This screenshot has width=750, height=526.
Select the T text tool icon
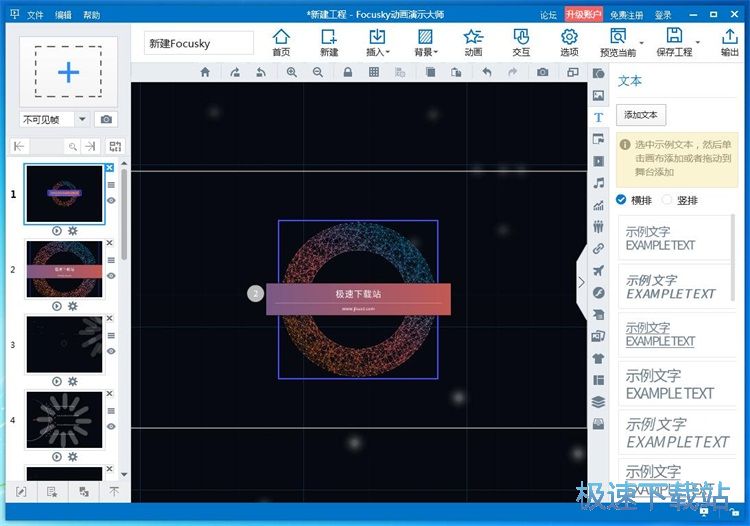coord(598,117)
